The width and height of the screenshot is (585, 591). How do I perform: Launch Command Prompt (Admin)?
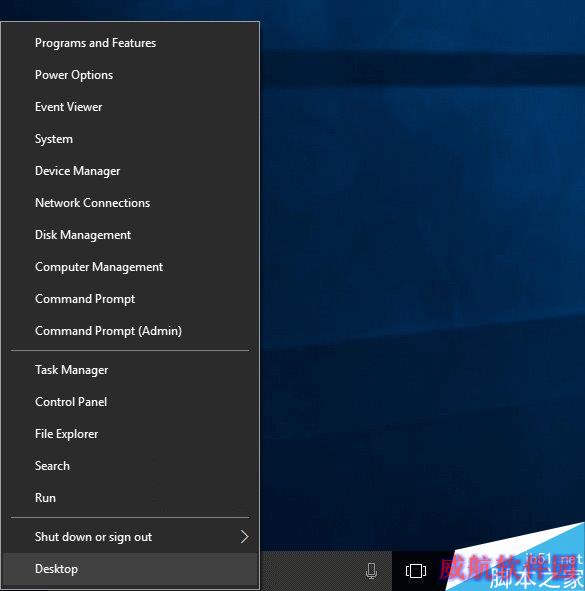[130, 331]
